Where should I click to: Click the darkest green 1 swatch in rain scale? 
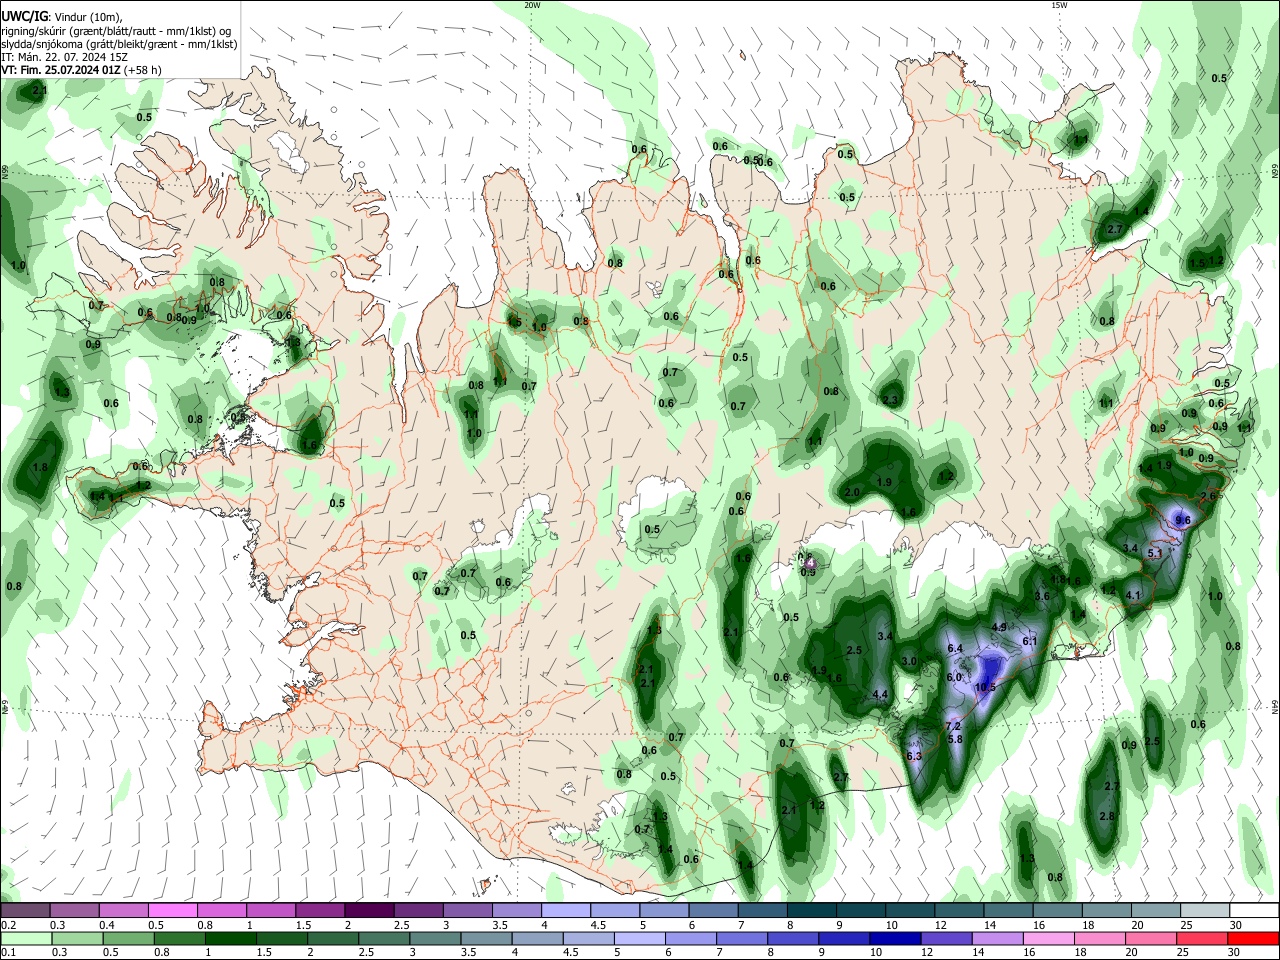tap(230, 938)
